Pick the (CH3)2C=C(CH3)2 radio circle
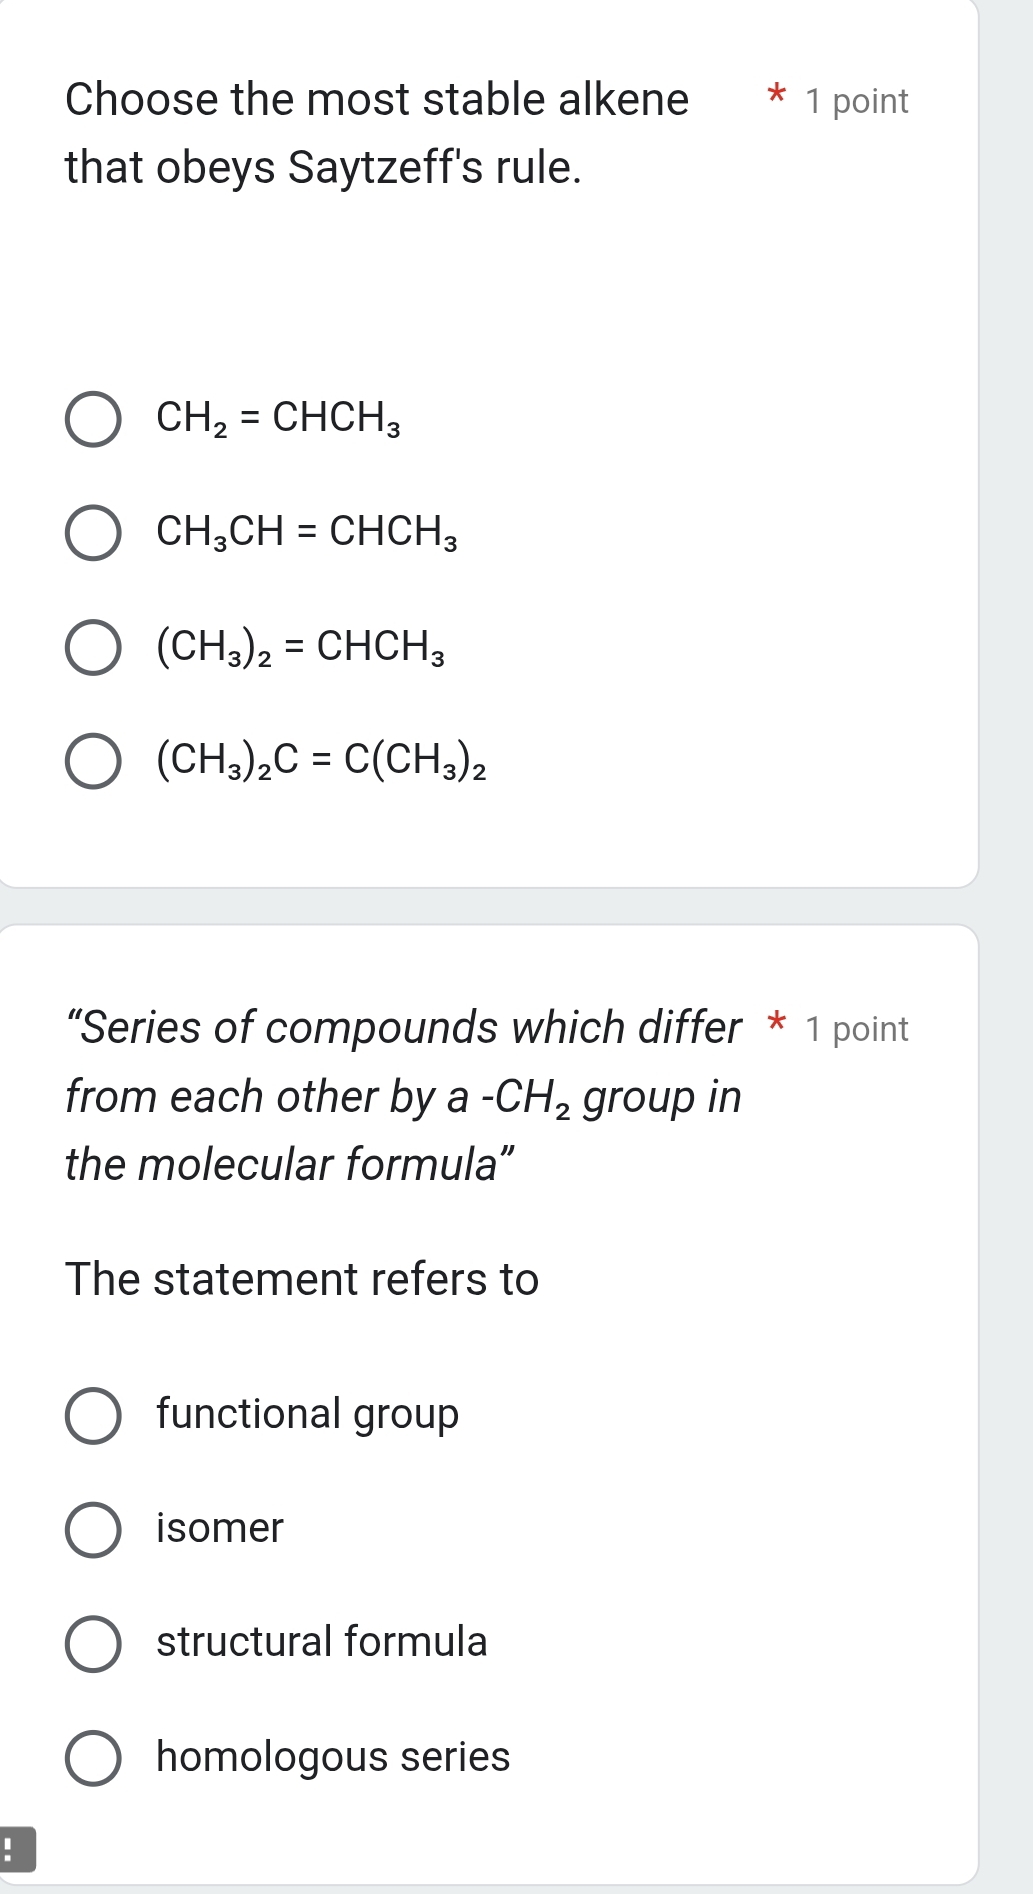This screenshot has height=1894, width=1033. (93, 762)
